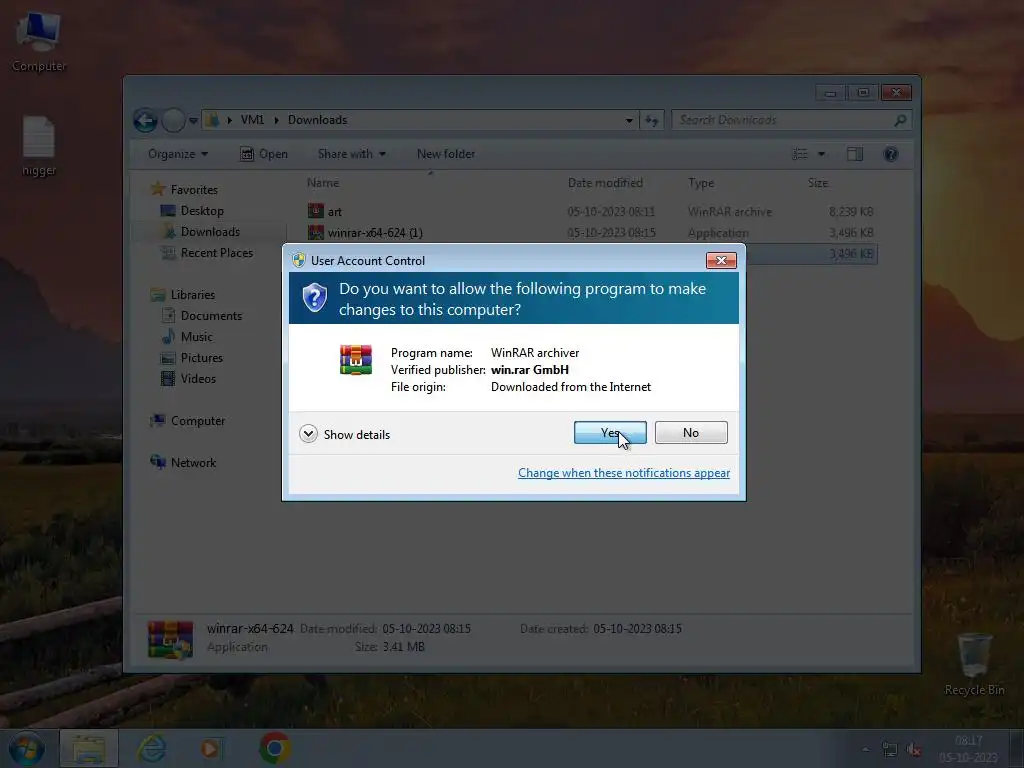Expand Show details in the UAC dialog

tap(345, 434)
